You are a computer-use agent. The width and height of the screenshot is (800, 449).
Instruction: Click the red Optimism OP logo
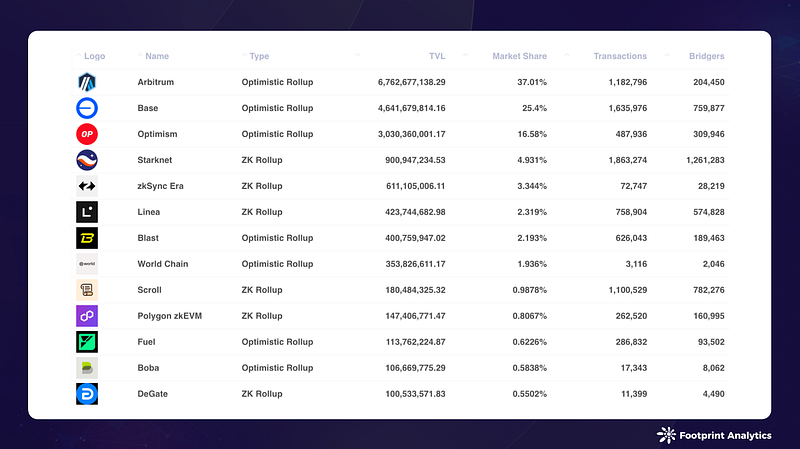click(x=87, y=134)
